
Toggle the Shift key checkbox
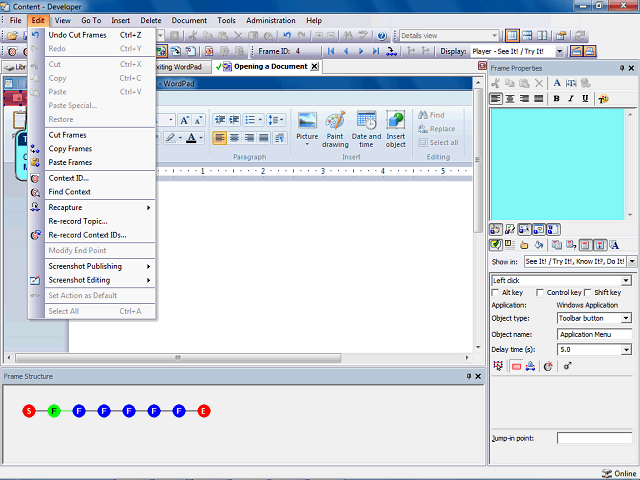[588, 293]
